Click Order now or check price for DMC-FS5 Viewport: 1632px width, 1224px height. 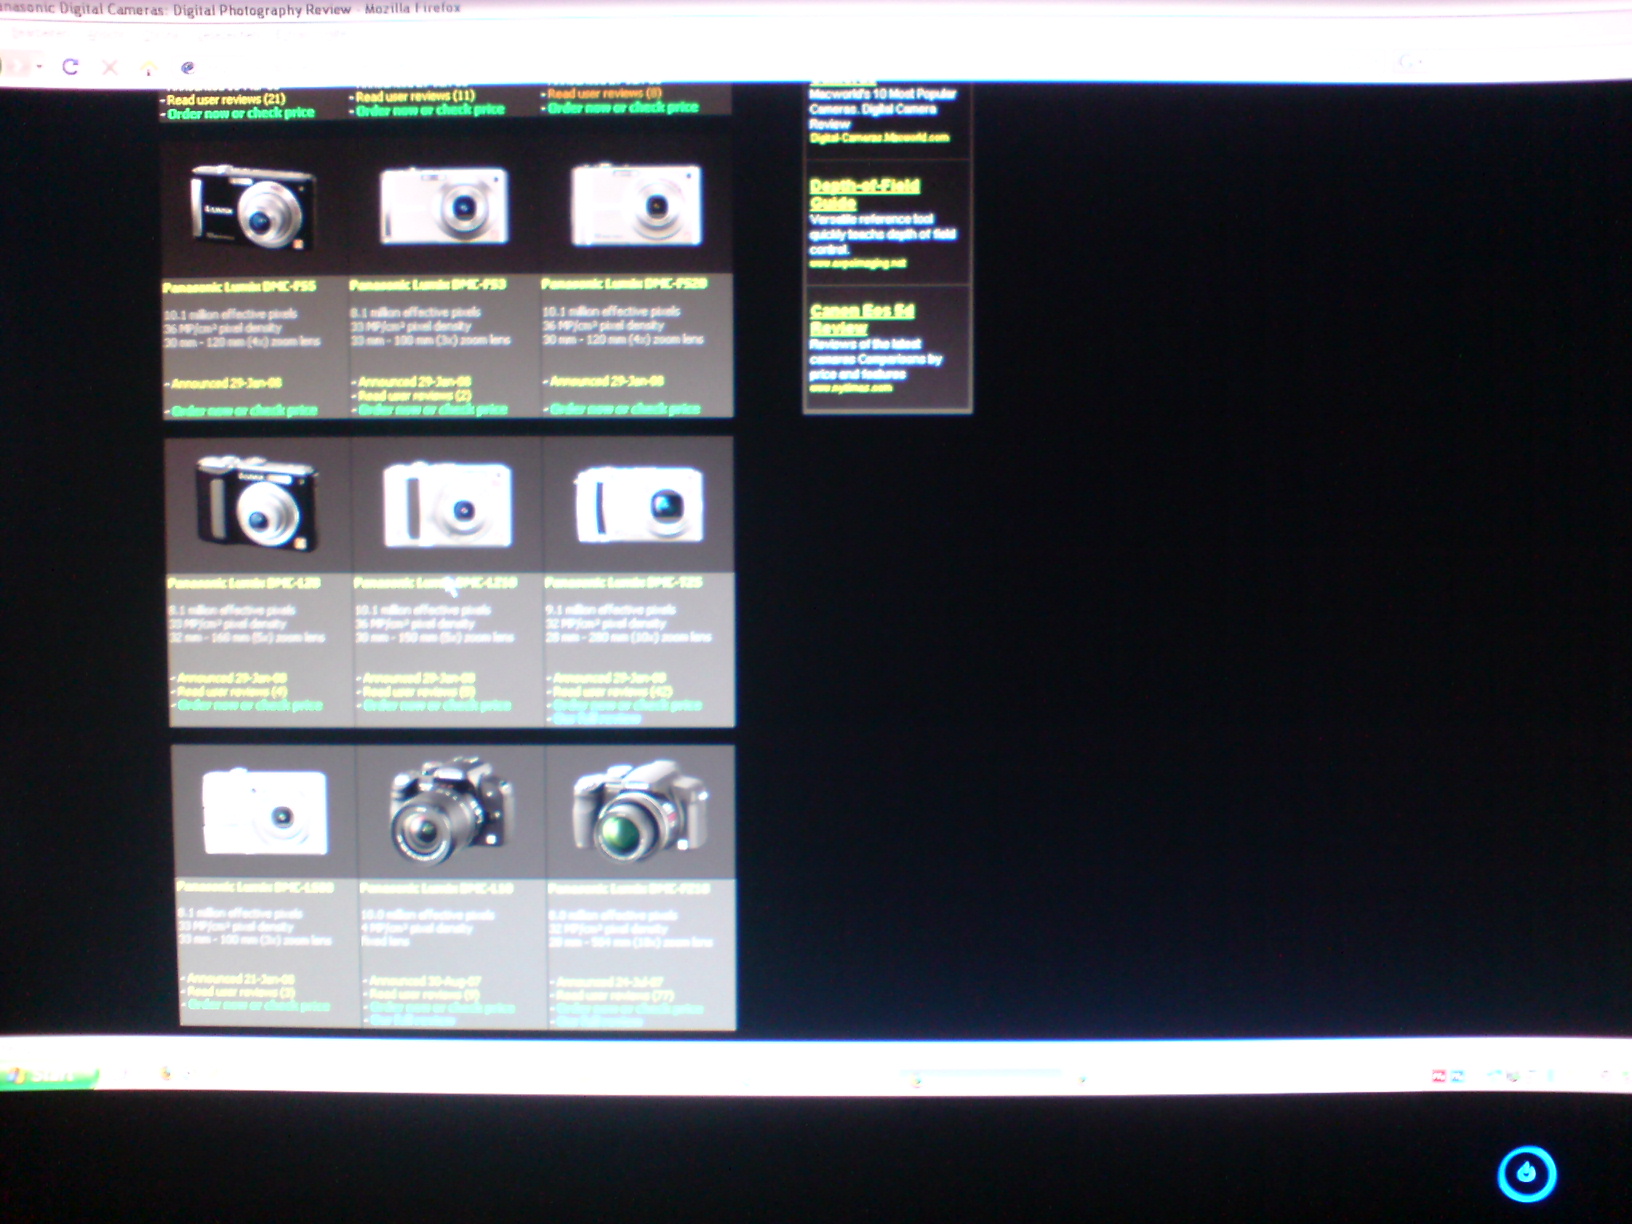pyautogui.click(x=244, y=411)
